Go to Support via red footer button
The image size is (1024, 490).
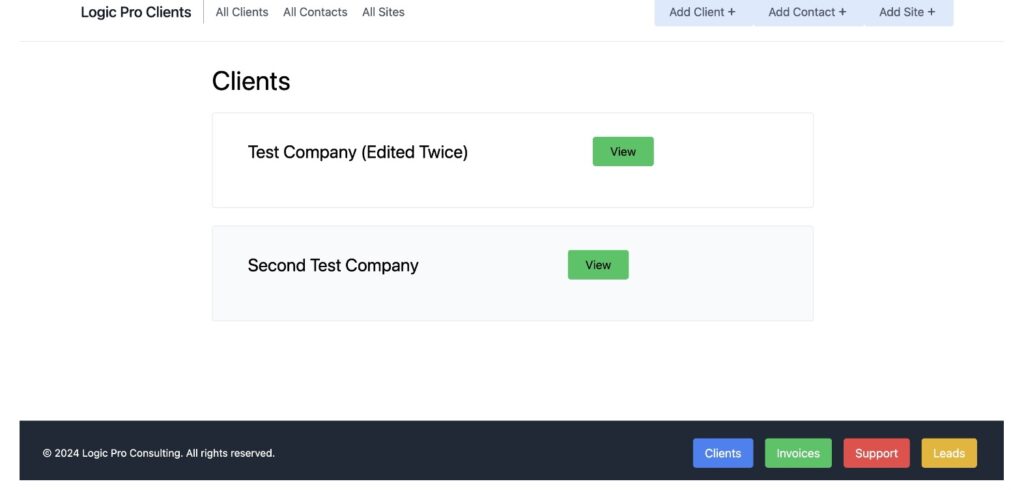pos(876,453)
